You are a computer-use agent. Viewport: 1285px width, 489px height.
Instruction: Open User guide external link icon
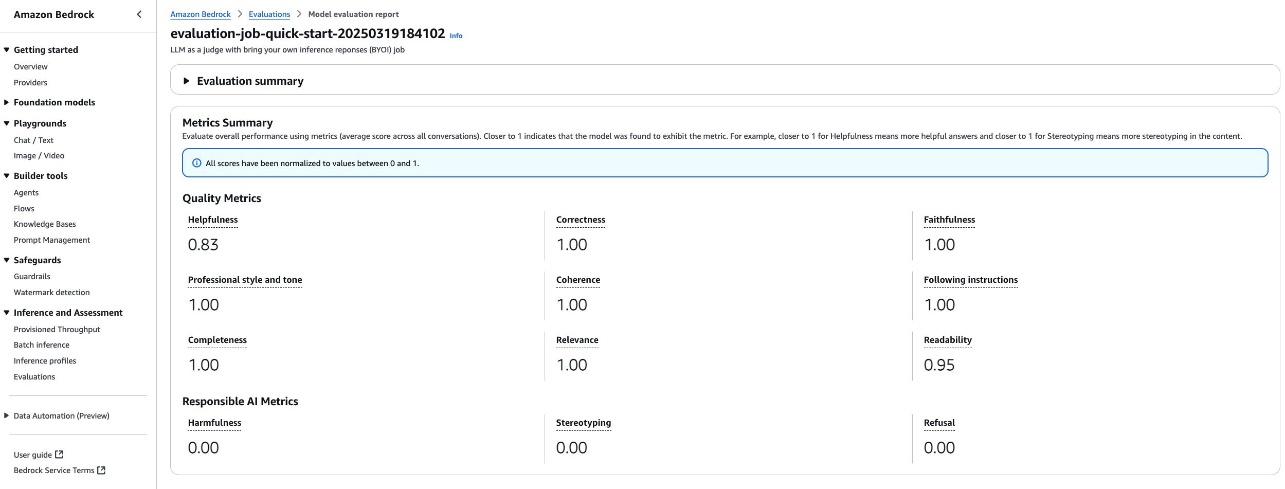click(x=59, y=454)
